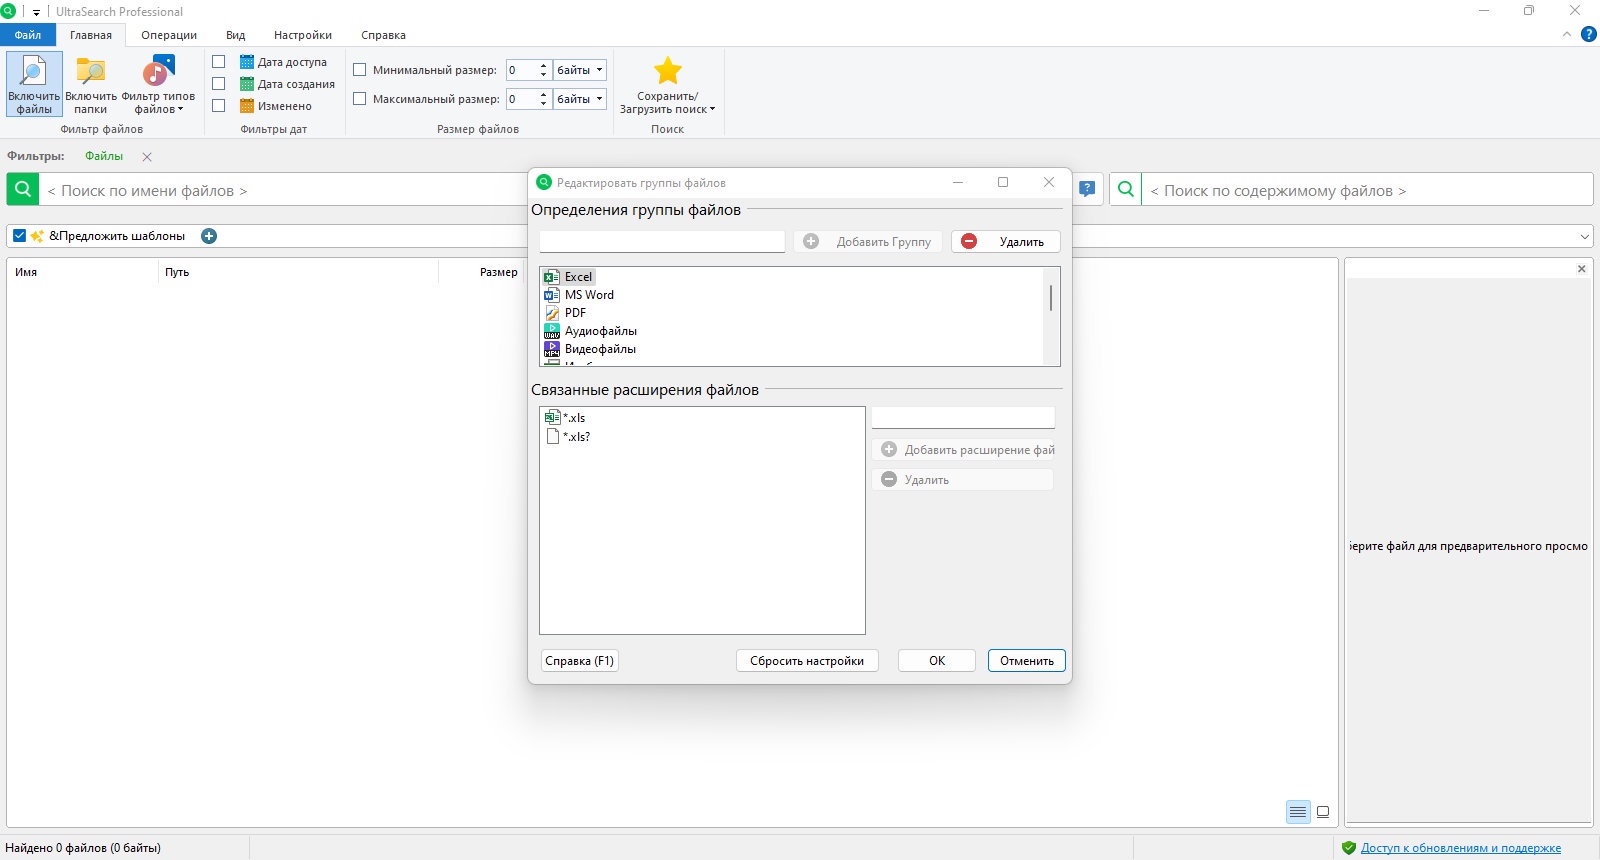The height and width of the screenshot is (860, 1600).
Task: Switch to the Вид ribbon tab
Action: tap(236, 35)
